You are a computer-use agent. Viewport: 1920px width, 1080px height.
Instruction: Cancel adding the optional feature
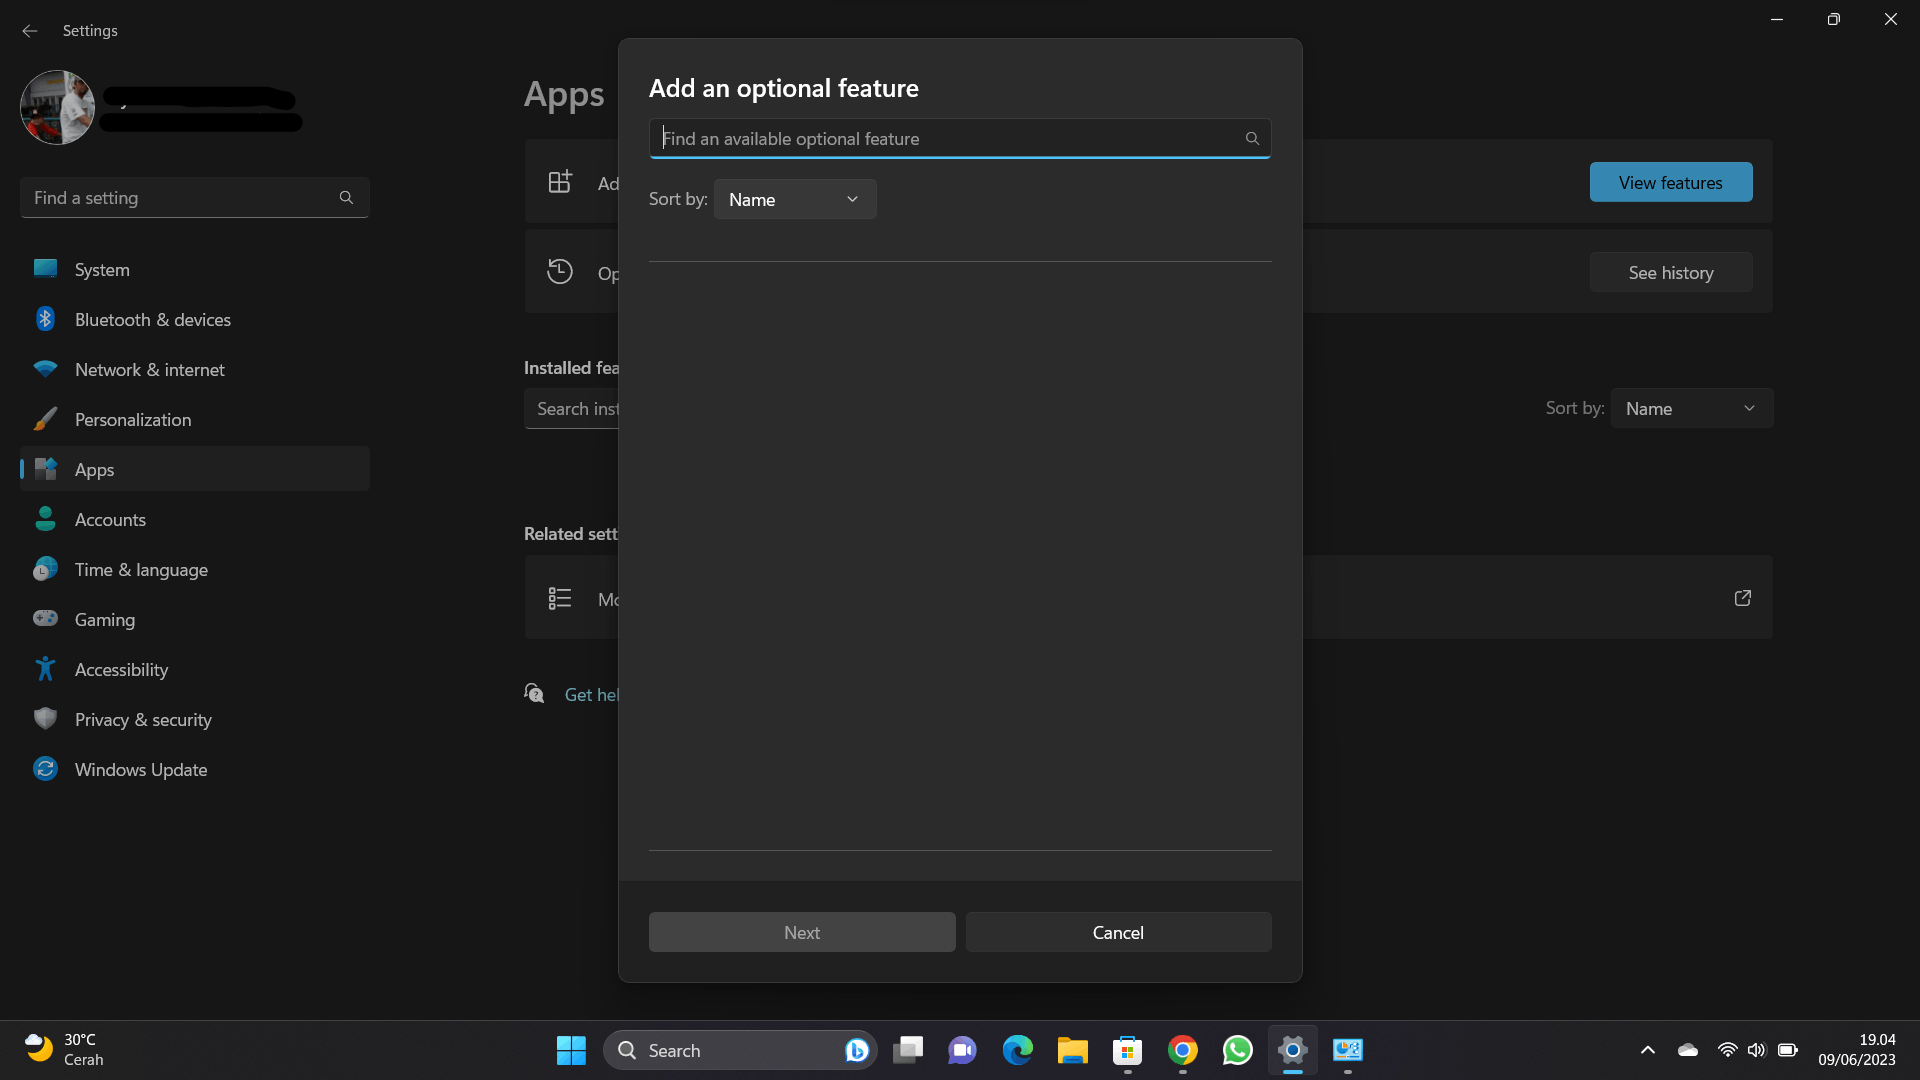(1118, 932)
